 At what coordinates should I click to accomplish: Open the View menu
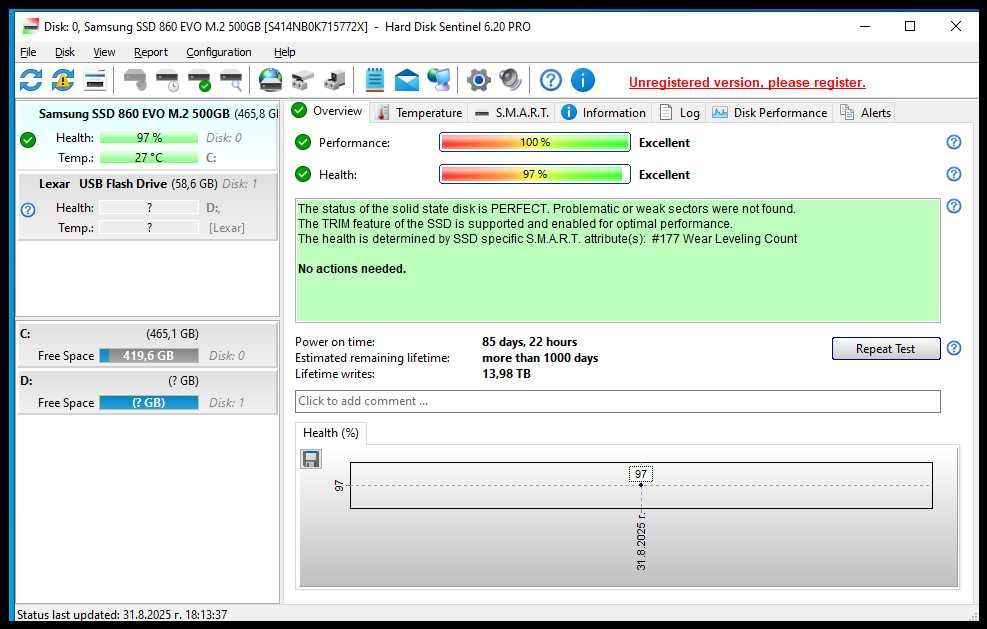(x=104, y=52)
